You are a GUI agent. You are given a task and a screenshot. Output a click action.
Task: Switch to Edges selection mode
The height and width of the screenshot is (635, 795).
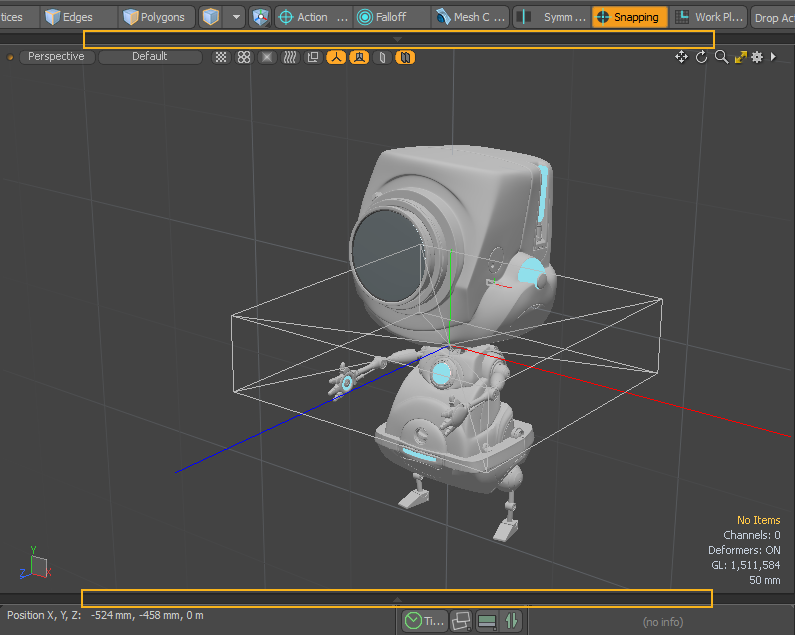[68, 17]
